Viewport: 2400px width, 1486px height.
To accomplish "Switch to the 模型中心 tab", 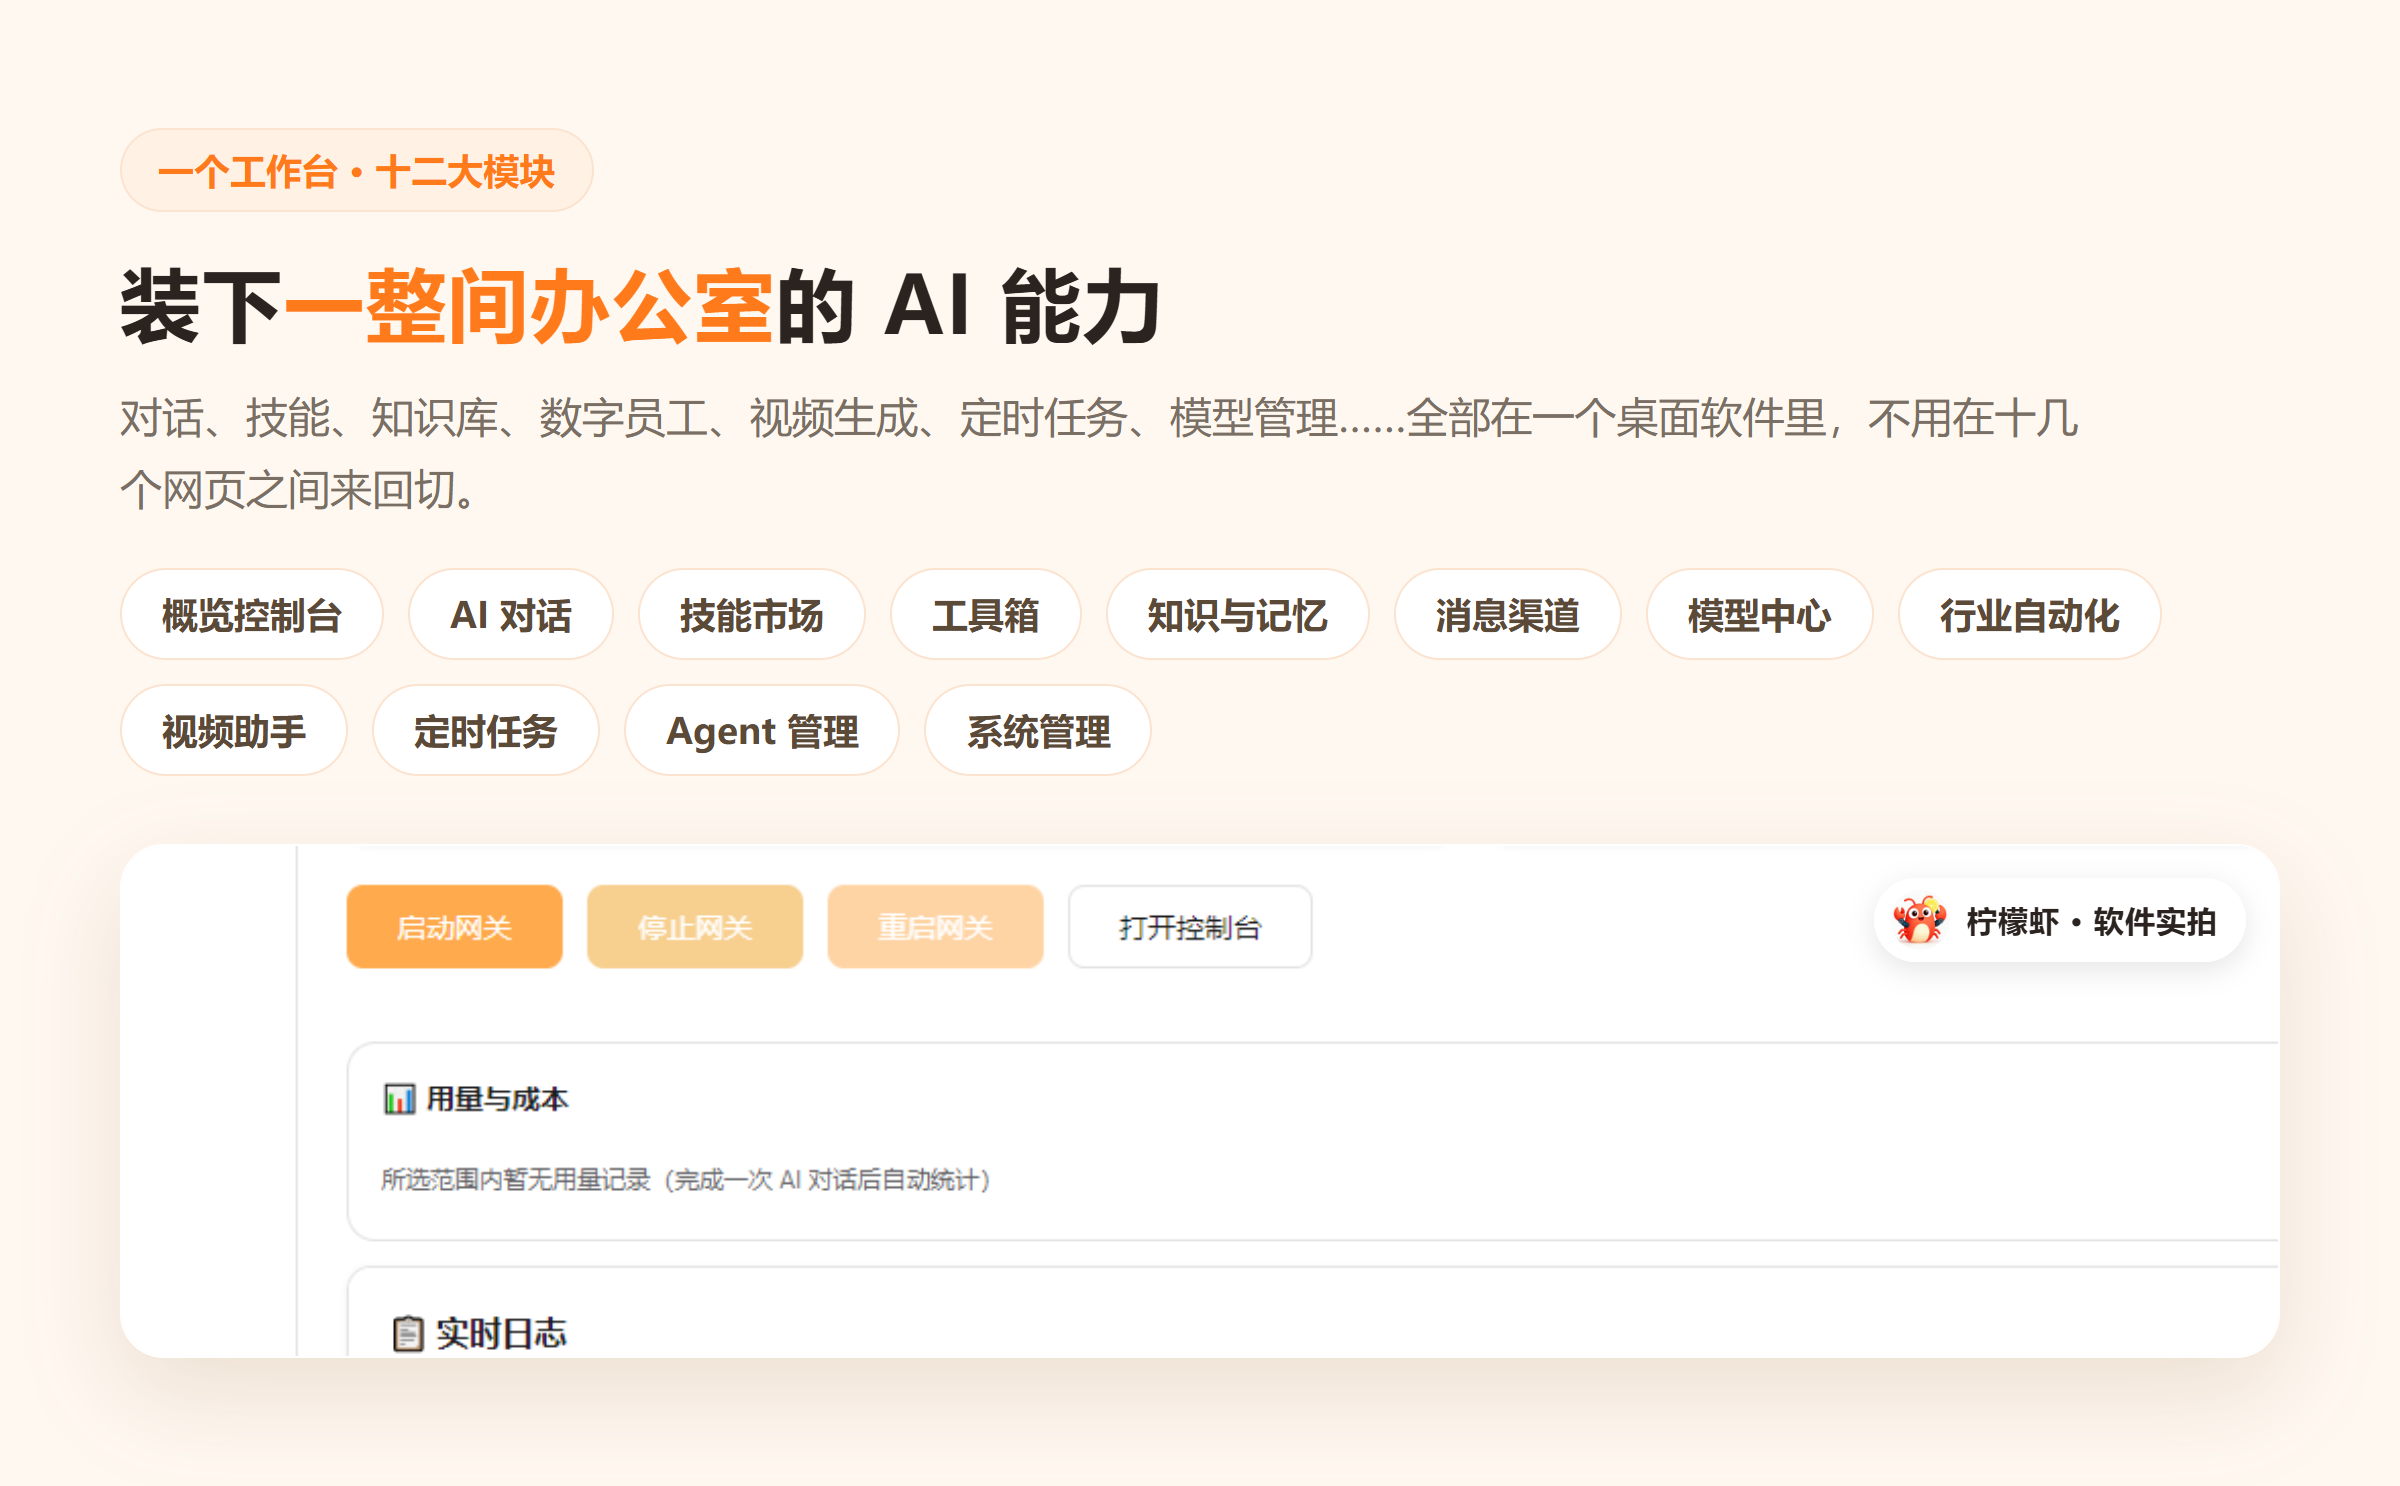I will [1759, 615].
